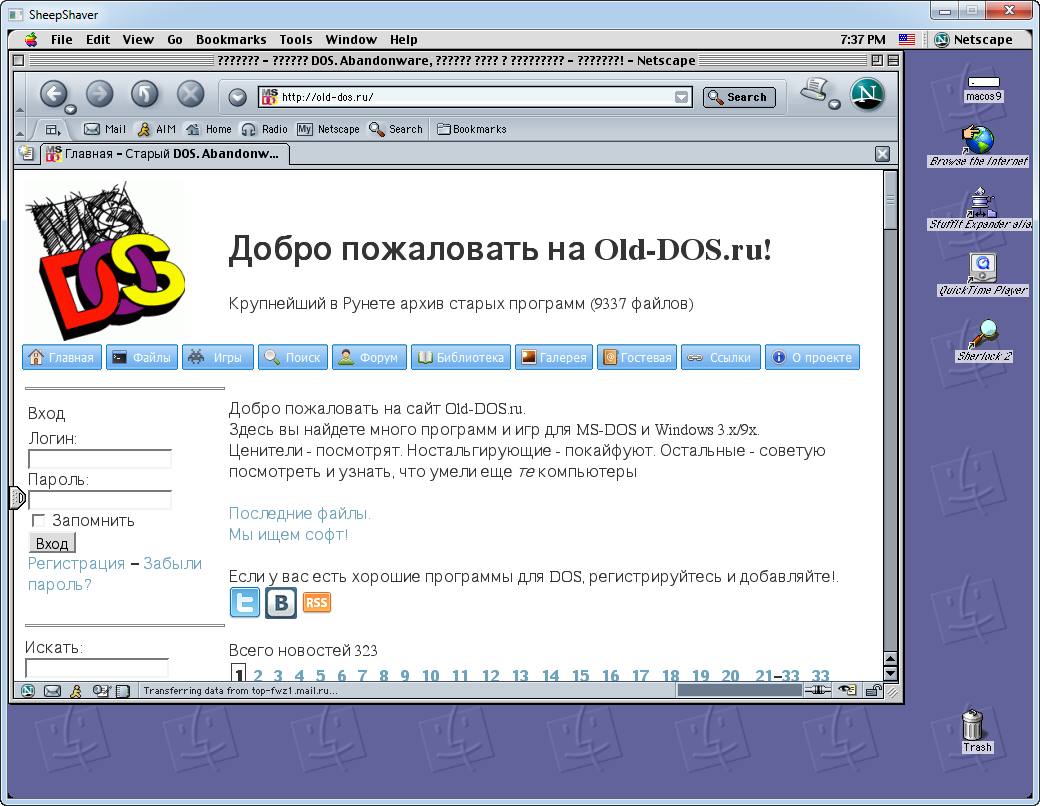Click the Вход login button

[x=51, y=543]
